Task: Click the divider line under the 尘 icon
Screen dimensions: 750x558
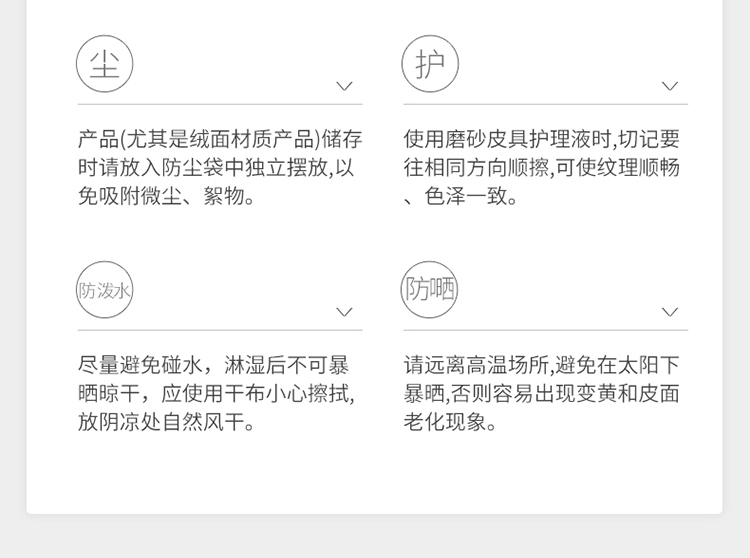Action: pos(220,104)
